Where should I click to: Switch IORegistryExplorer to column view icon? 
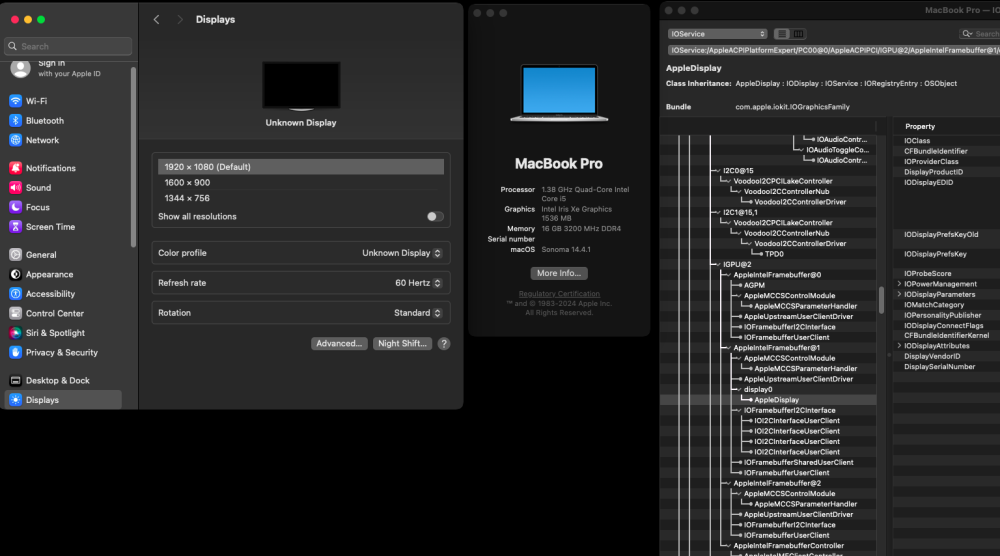[798, 34]
